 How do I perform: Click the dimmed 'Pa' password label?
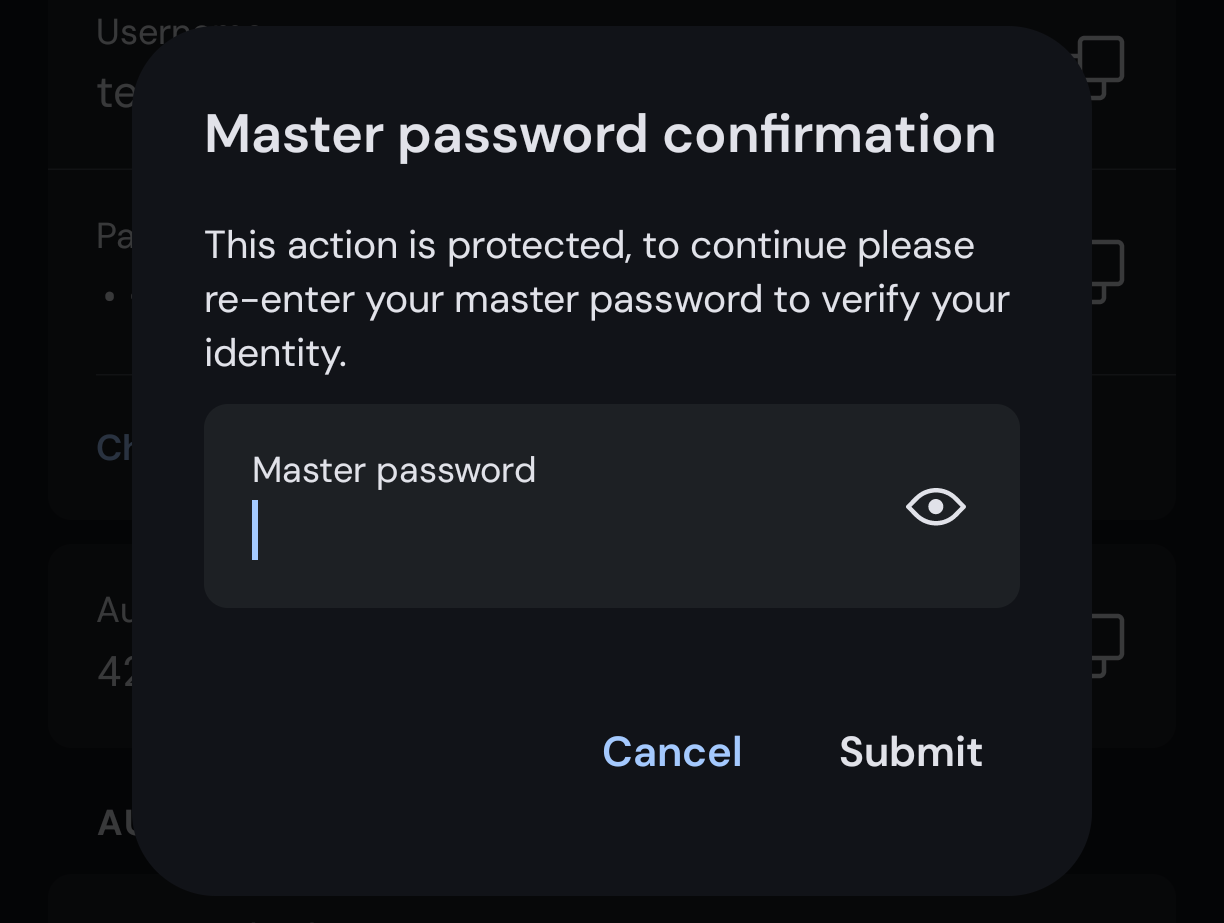(x=114, y=236)
